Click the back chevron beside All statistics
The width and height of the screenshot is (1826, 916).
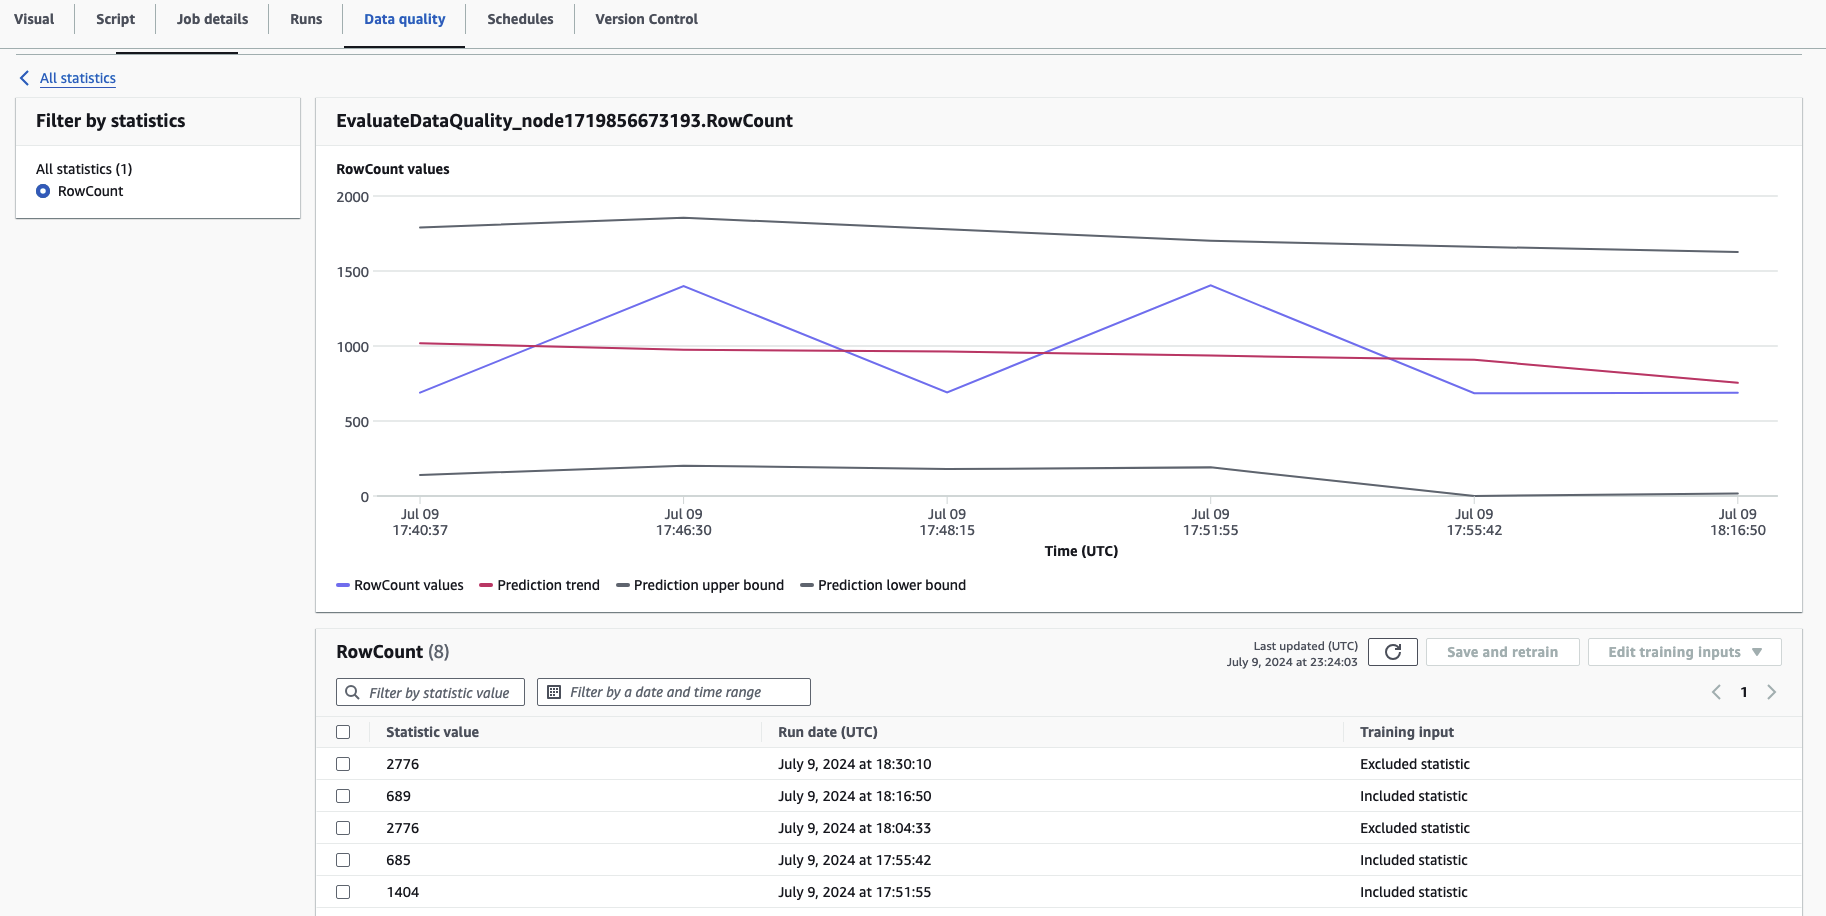click(25, 78)
